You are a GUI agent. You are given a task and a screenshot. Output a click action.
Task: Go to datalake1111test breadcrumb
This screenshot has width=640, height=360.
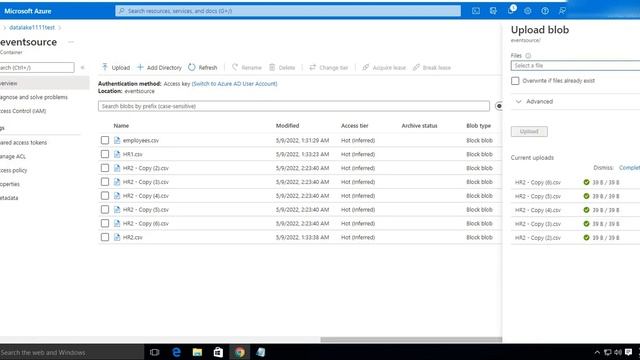(x=32, y=27)
